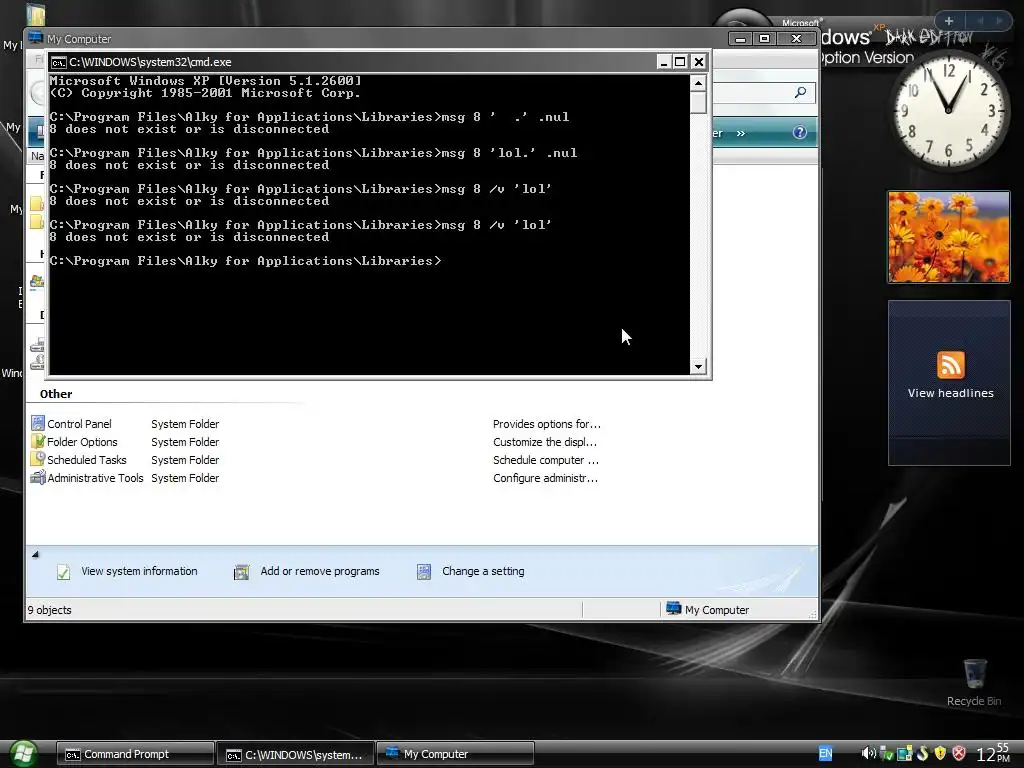Click the S-shaped tray icon

[x=923, y=754]
